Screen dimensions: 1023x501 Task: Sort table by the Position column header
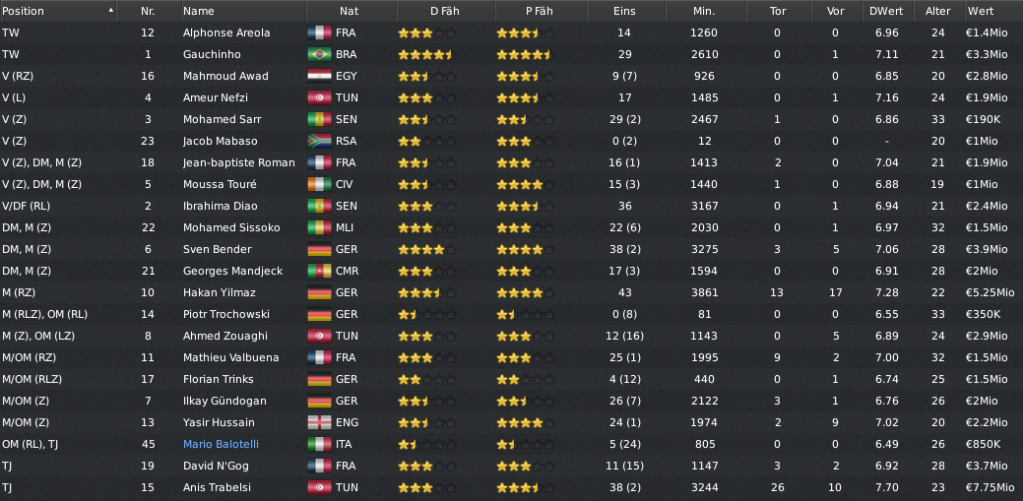tap(58, 11)
